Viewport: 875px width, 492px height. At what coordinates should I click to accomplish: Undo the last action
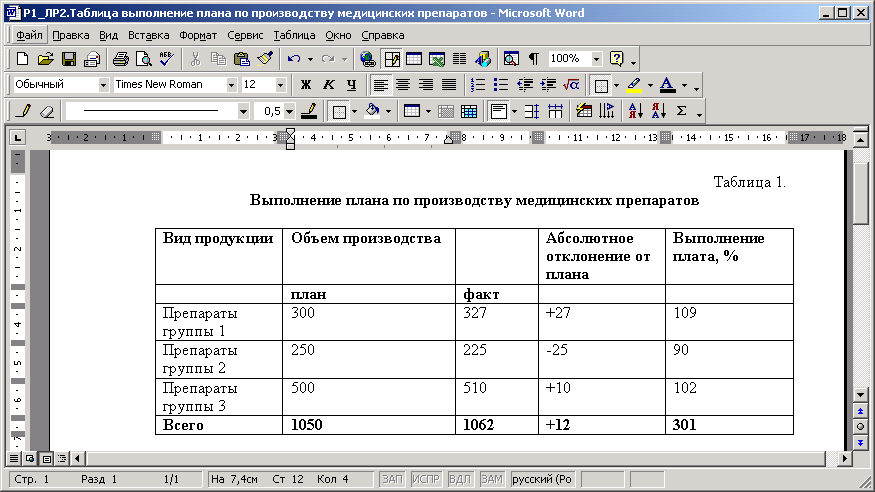pos(294,59)
